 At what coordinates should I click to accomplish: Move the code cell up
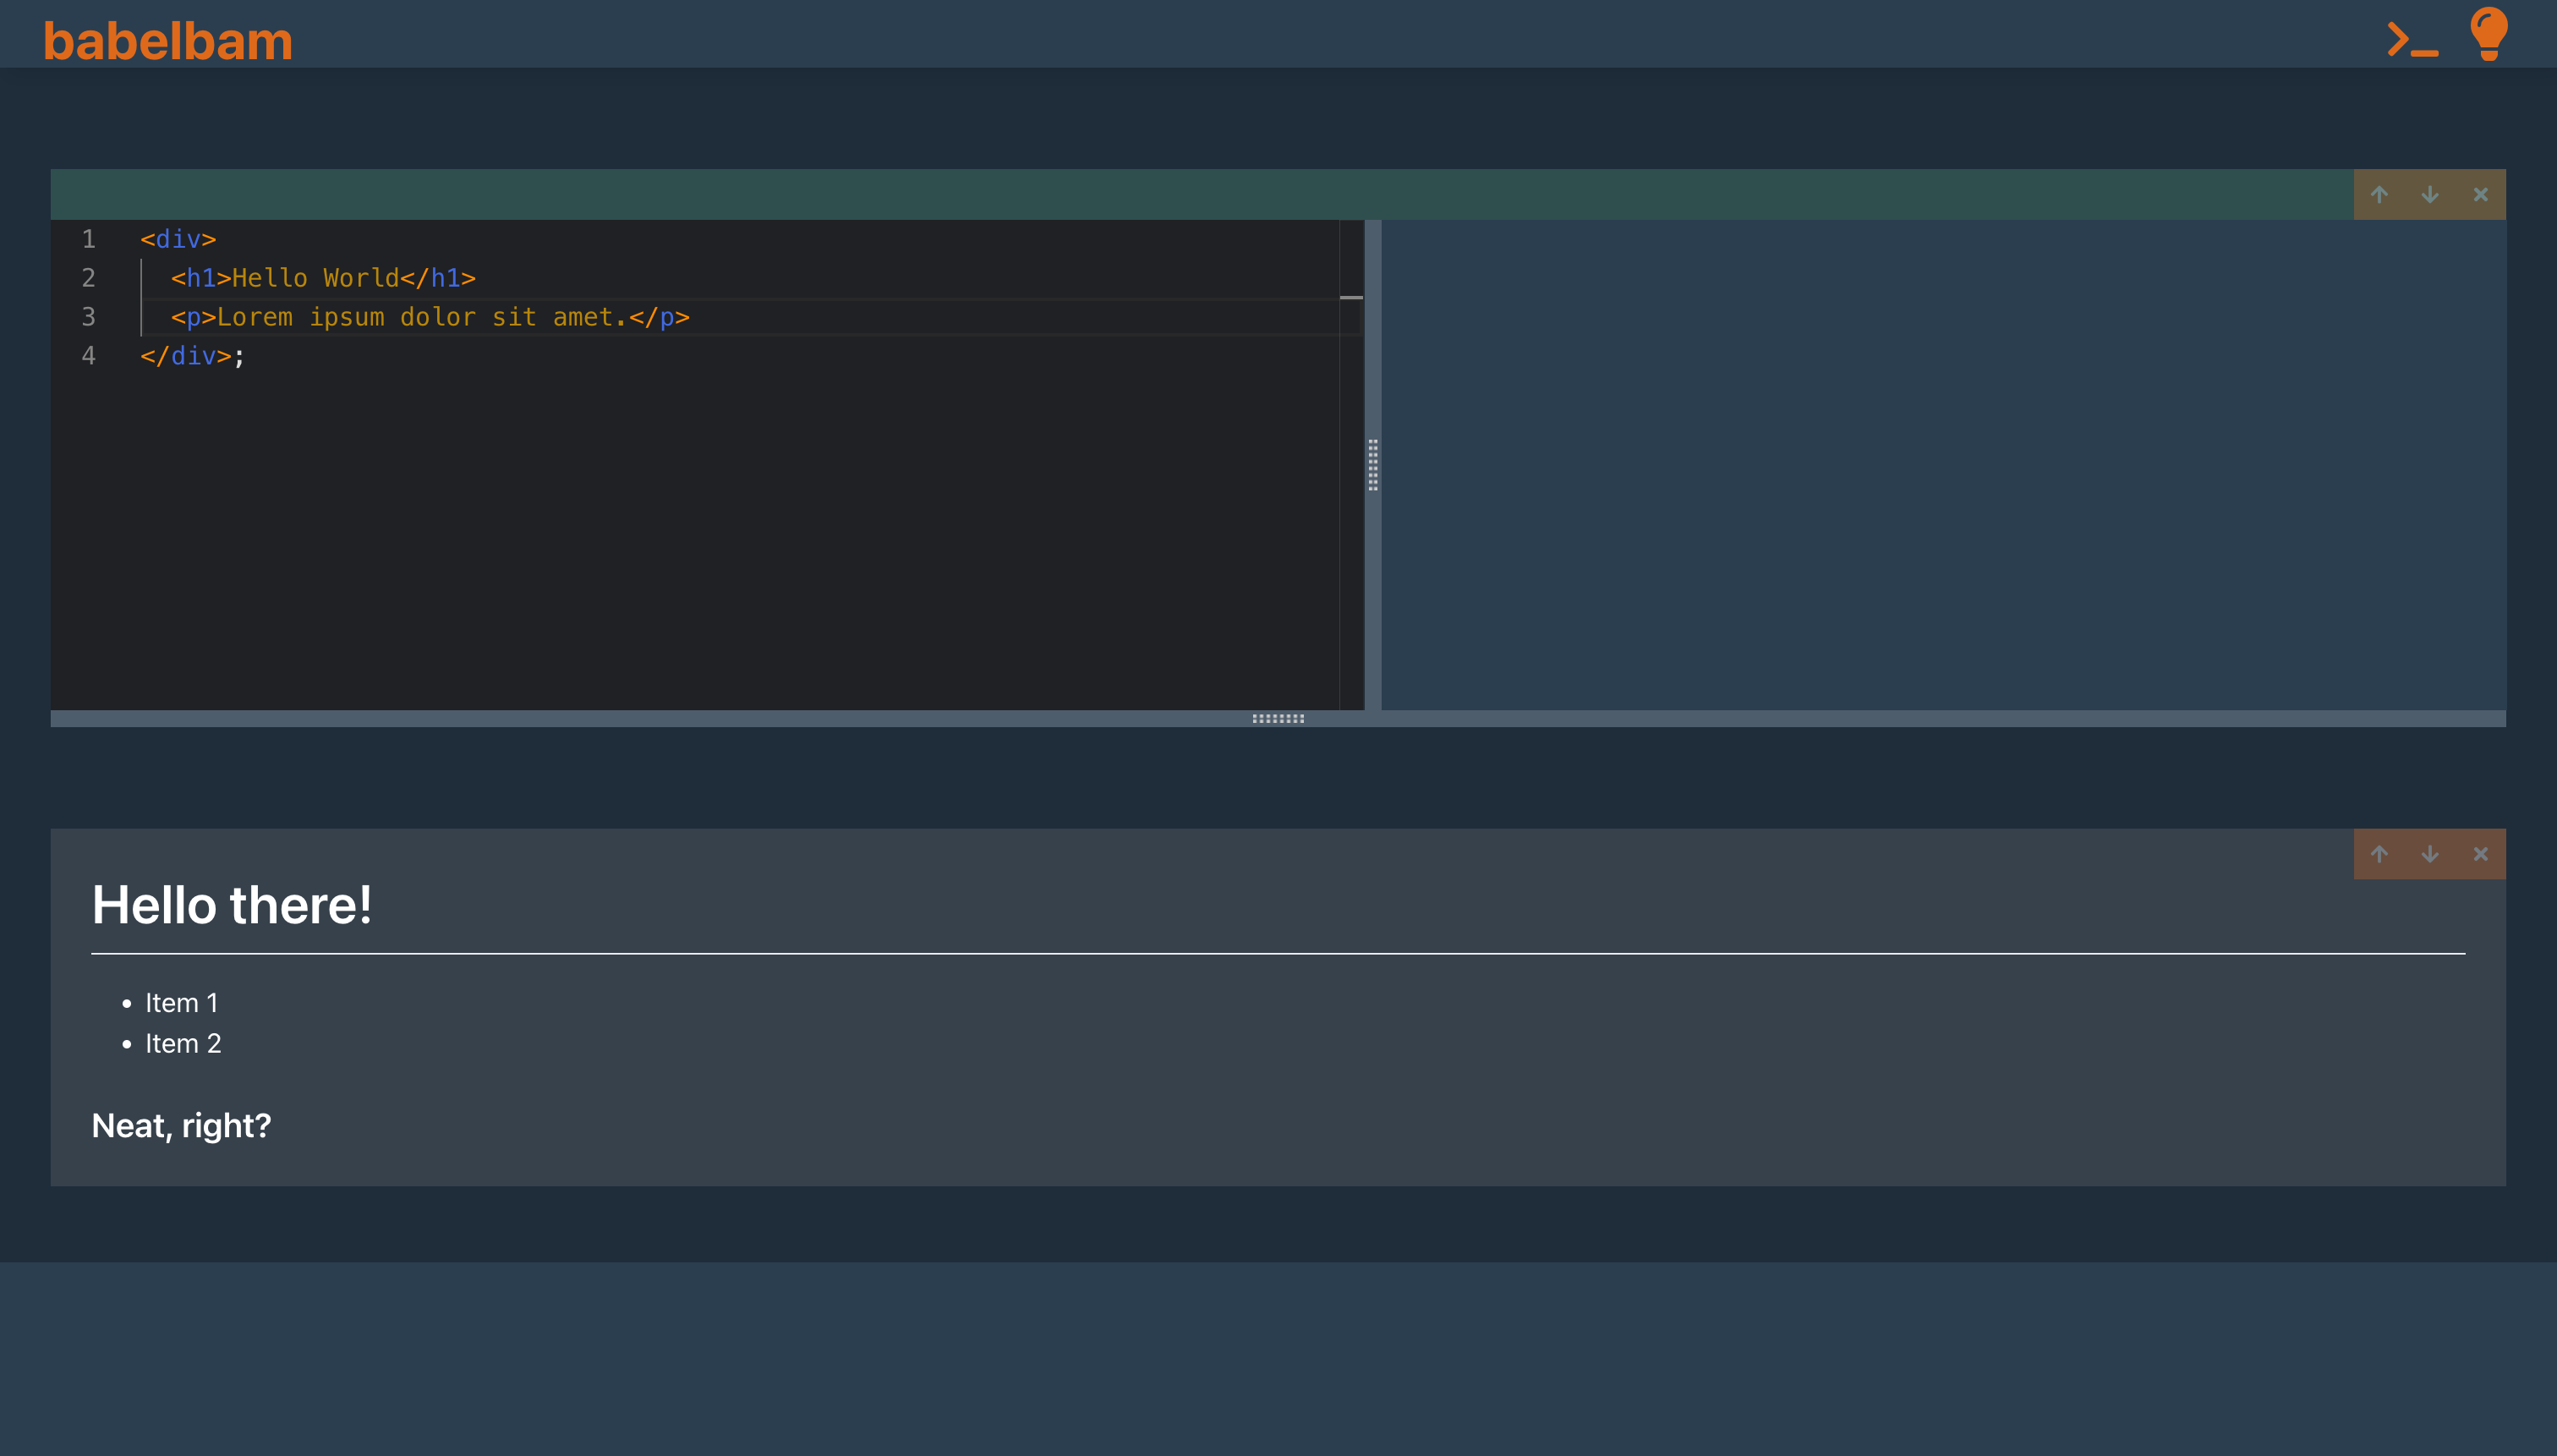point(2379,195)
